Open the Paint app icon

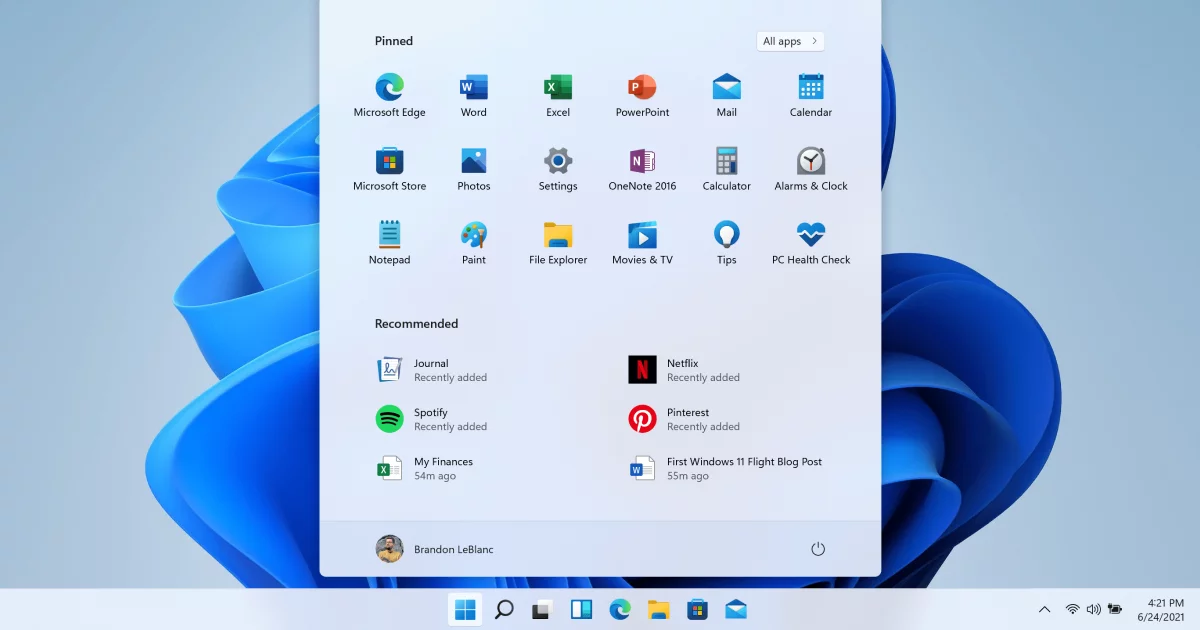[x=473, y=236]
